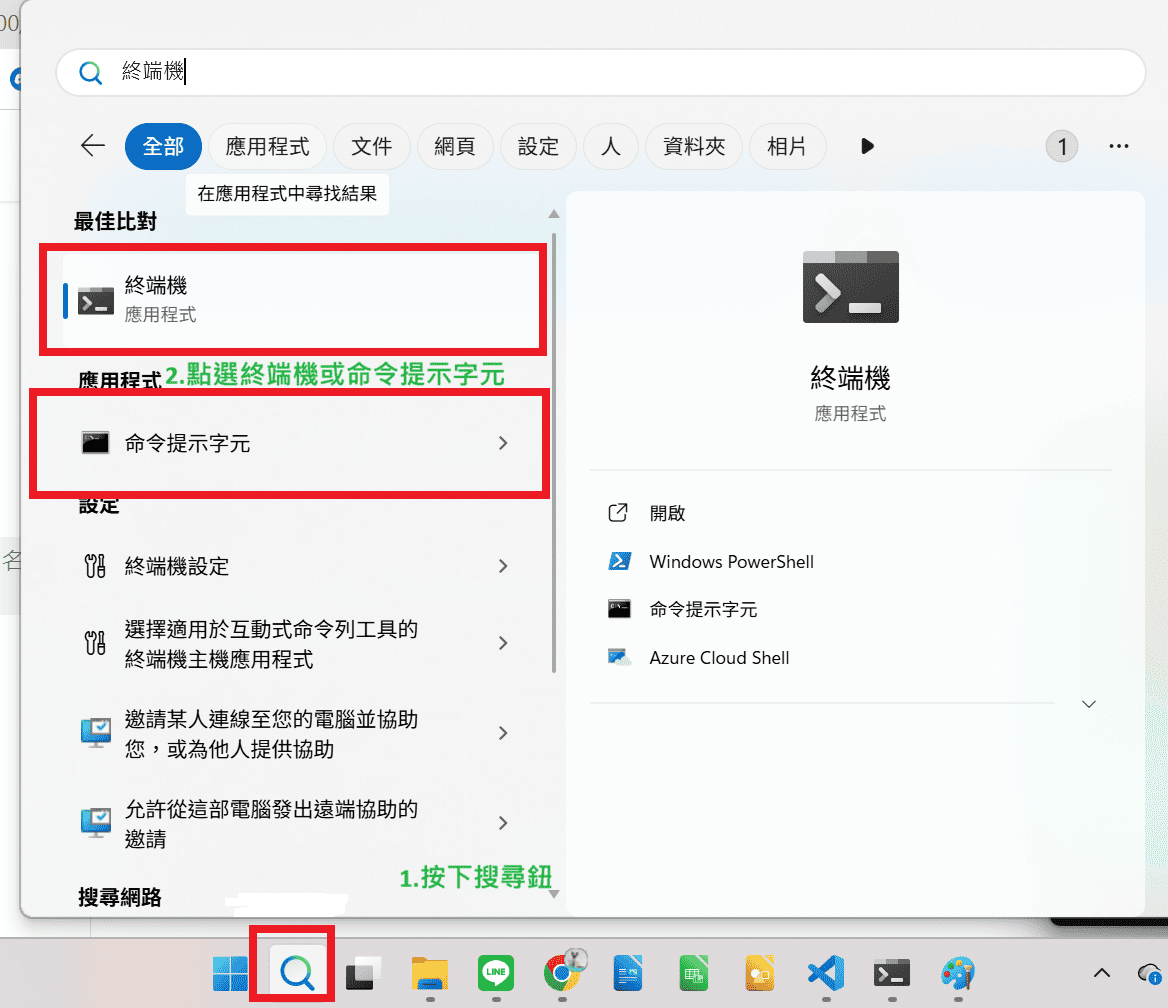Open Visual Studio Code from taskbar

(x=826, y=971)
